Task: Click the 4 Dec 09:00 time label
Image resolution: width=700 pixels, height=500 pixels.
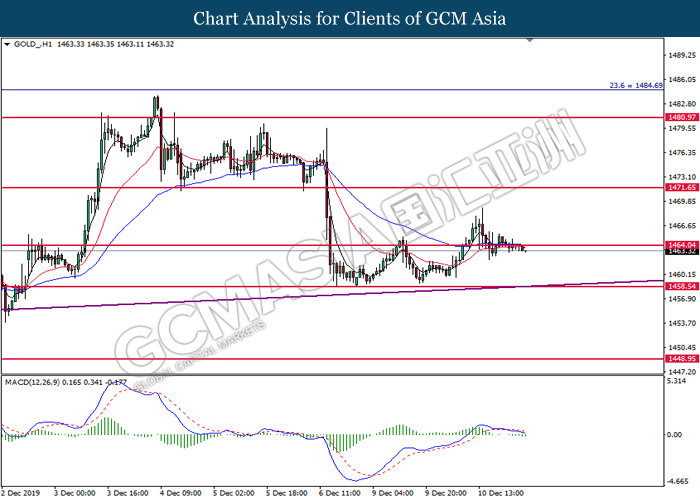Action: [x=181, y=493]
